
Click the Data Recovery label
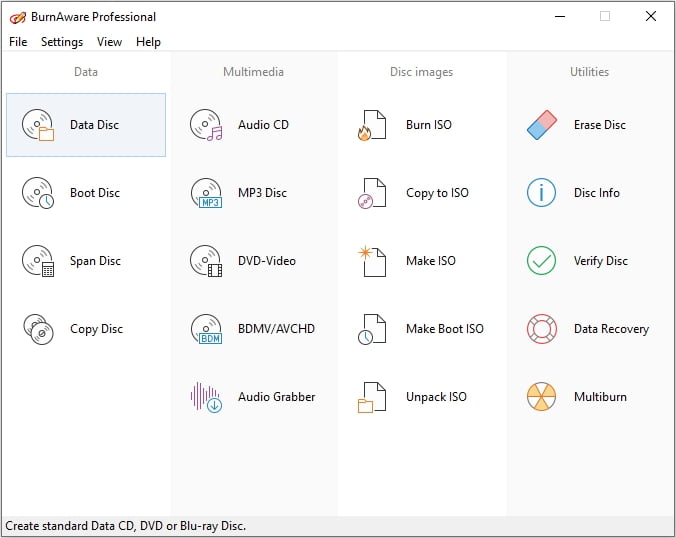point(611,329)
